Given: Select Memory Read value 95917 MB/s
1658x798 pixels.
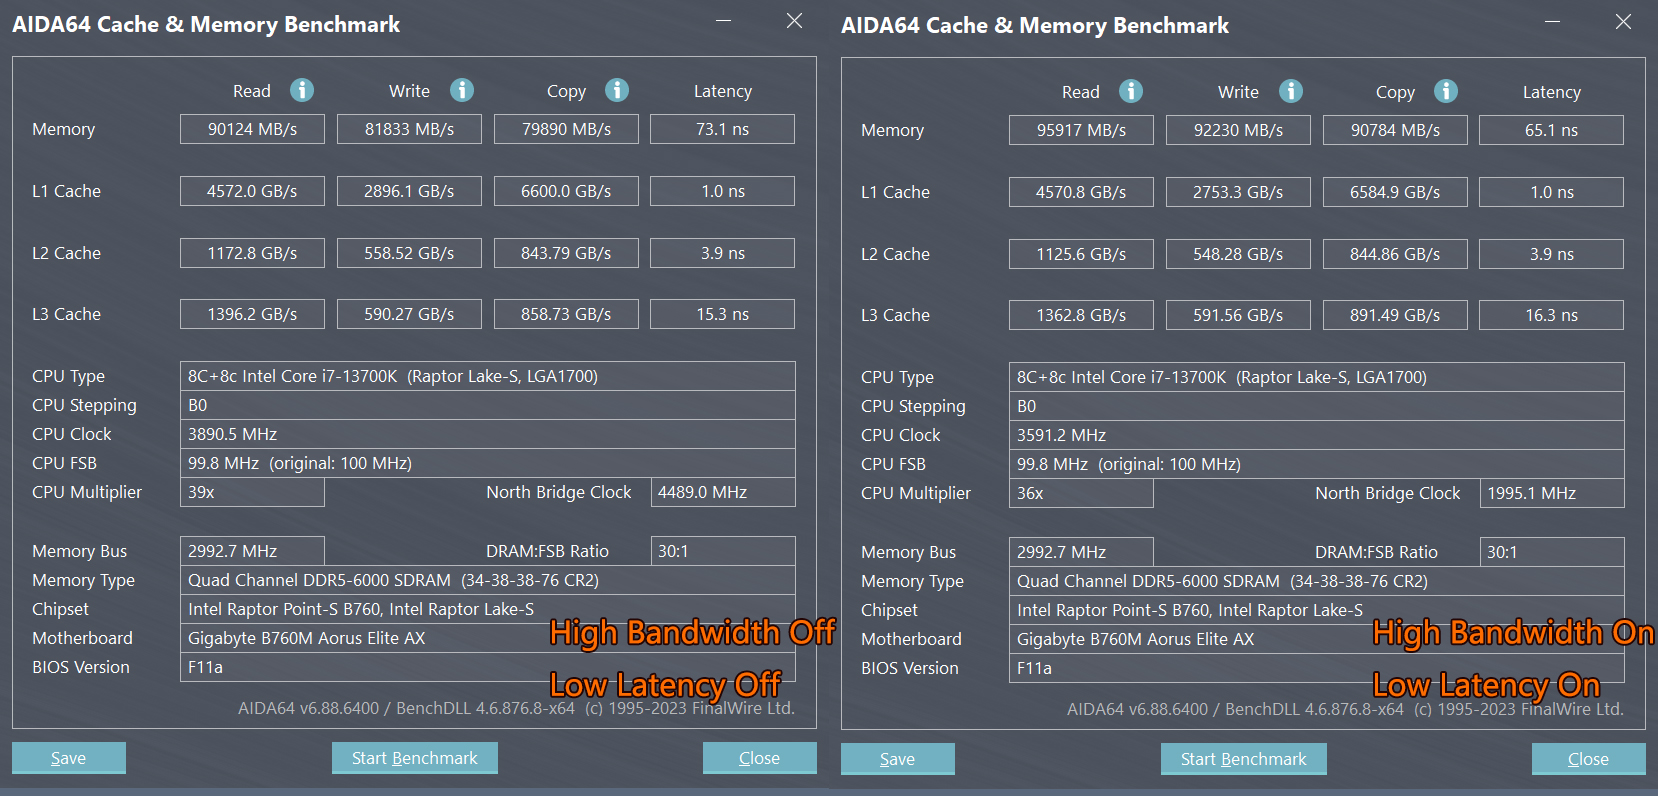Looking at the screenshot, I should point(1081,130).
